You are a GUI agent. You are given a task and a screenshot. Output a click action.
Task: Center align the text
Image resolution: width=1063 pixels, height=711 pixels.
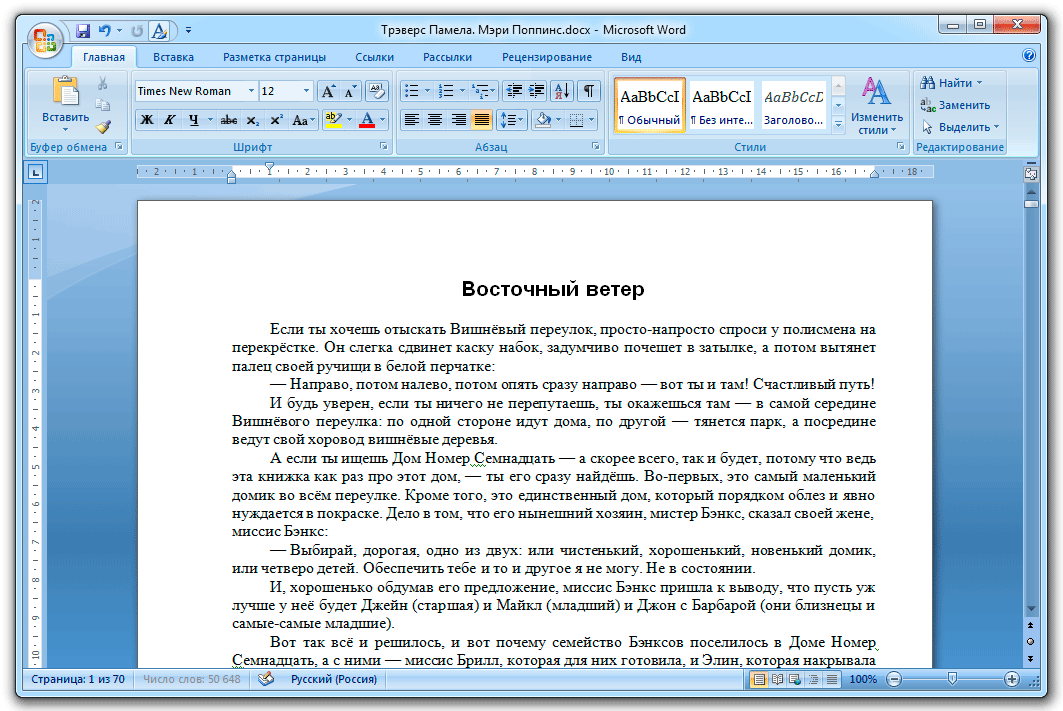[x=435, y=121]
